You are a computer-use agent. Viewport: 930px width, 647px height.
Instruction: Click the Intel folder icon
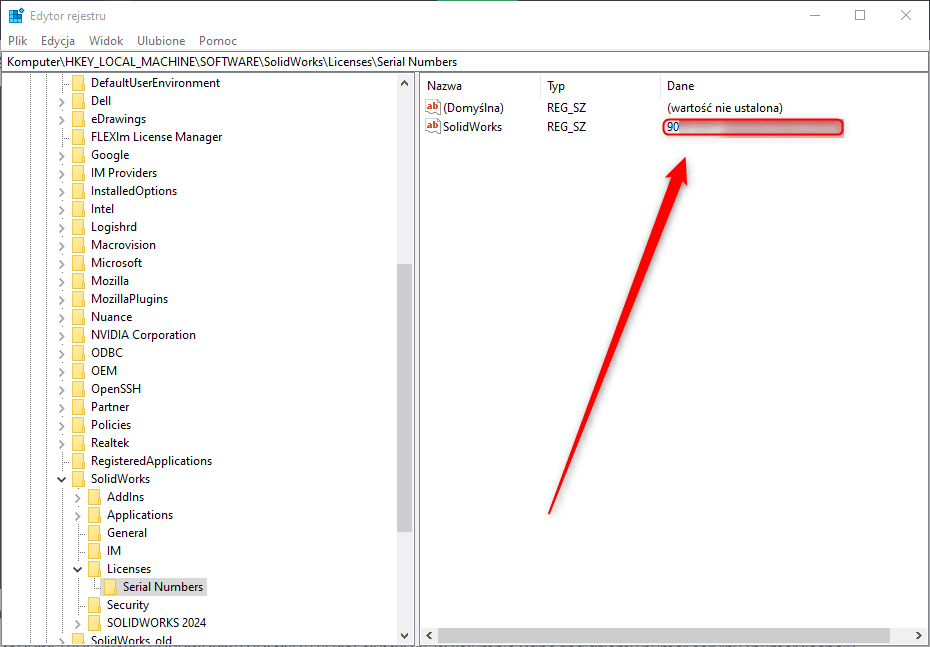click(78, 209)
